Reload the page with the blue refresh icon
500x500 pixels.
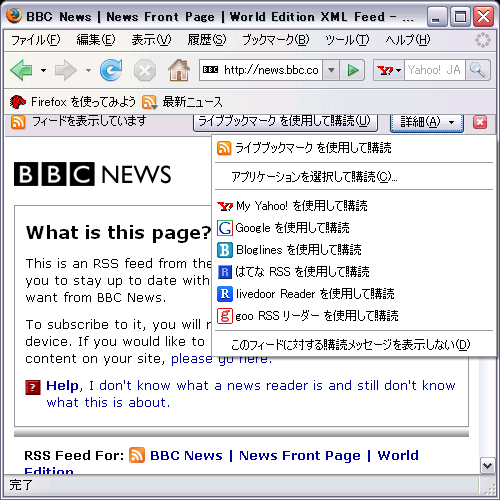tap(111, 70)
